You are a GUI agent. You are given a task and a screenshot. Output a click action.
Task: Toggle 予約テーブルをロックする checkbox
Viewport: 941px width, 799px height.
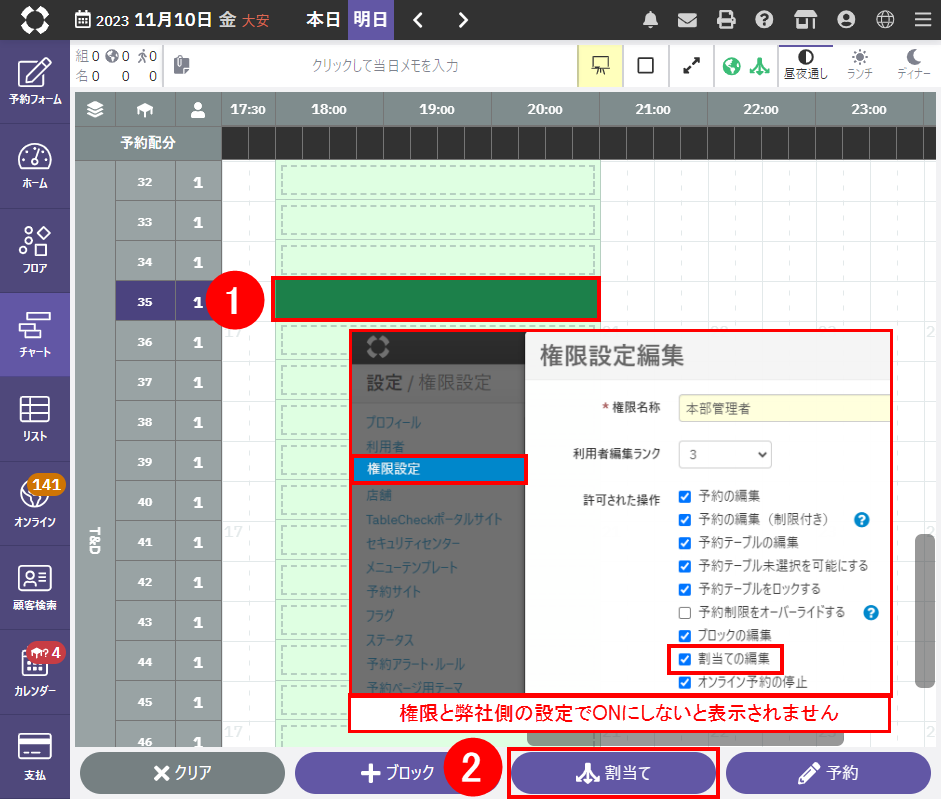coord(685,589)
